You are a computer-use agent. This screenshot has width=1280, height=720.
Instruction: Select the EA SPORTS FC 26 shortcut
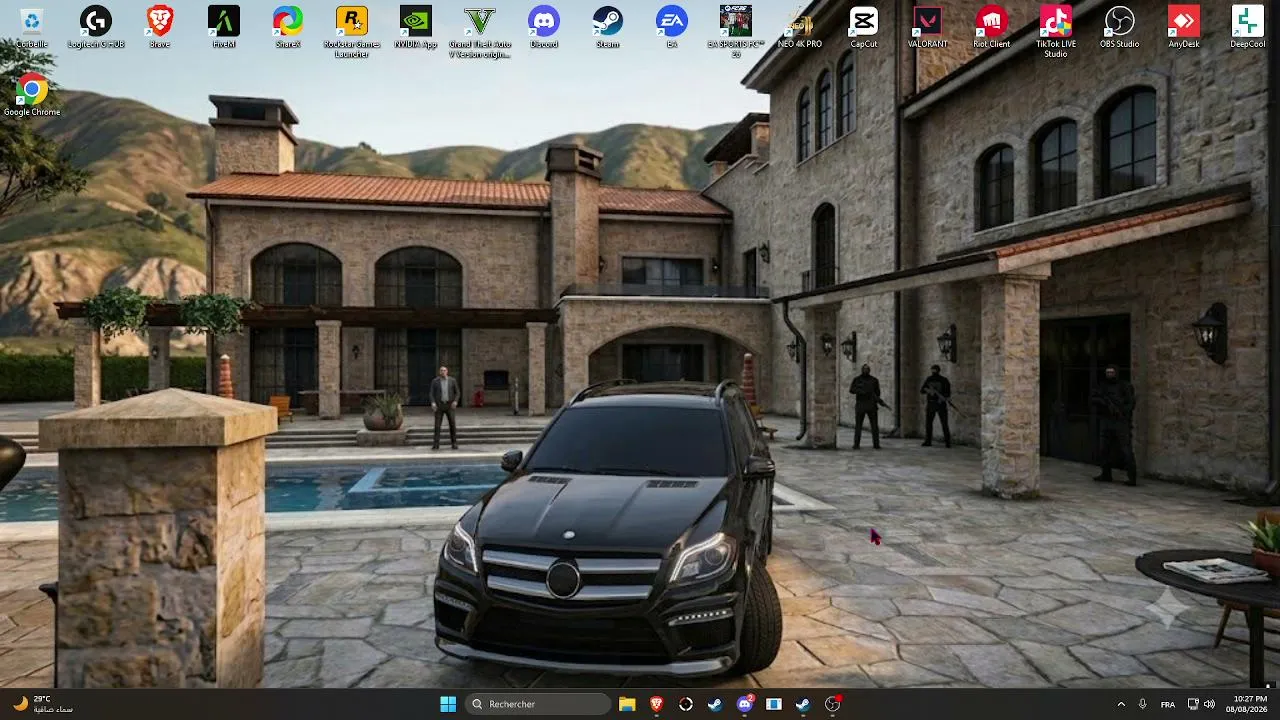pyautogui.click(x=736, y=32)
